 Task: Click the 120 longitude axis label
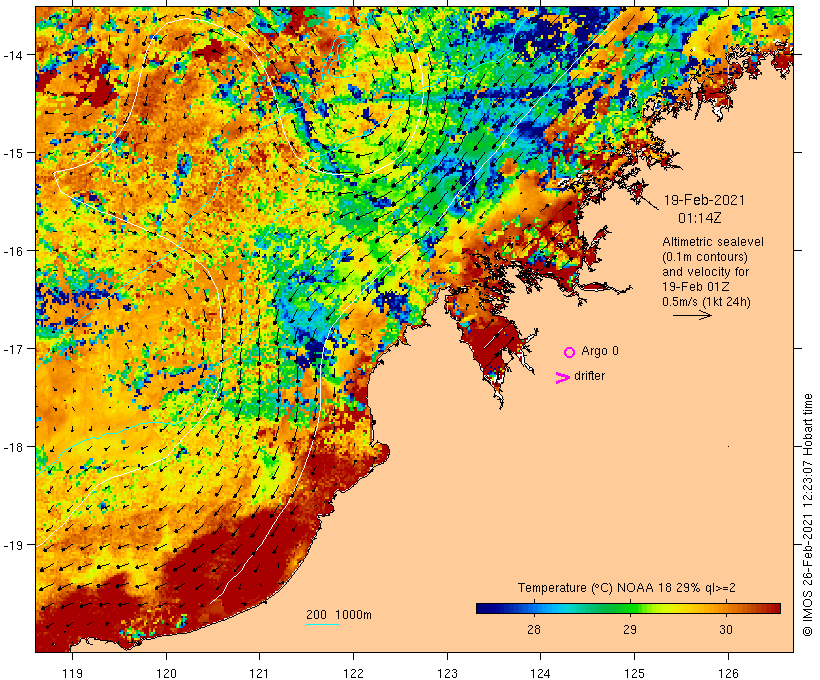click(166, 673)
